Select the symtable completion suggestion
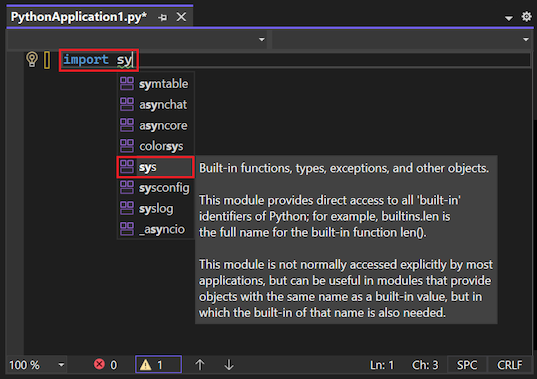Image resolution: width=537 pixels, height=379 pixels. pos(156,84)
